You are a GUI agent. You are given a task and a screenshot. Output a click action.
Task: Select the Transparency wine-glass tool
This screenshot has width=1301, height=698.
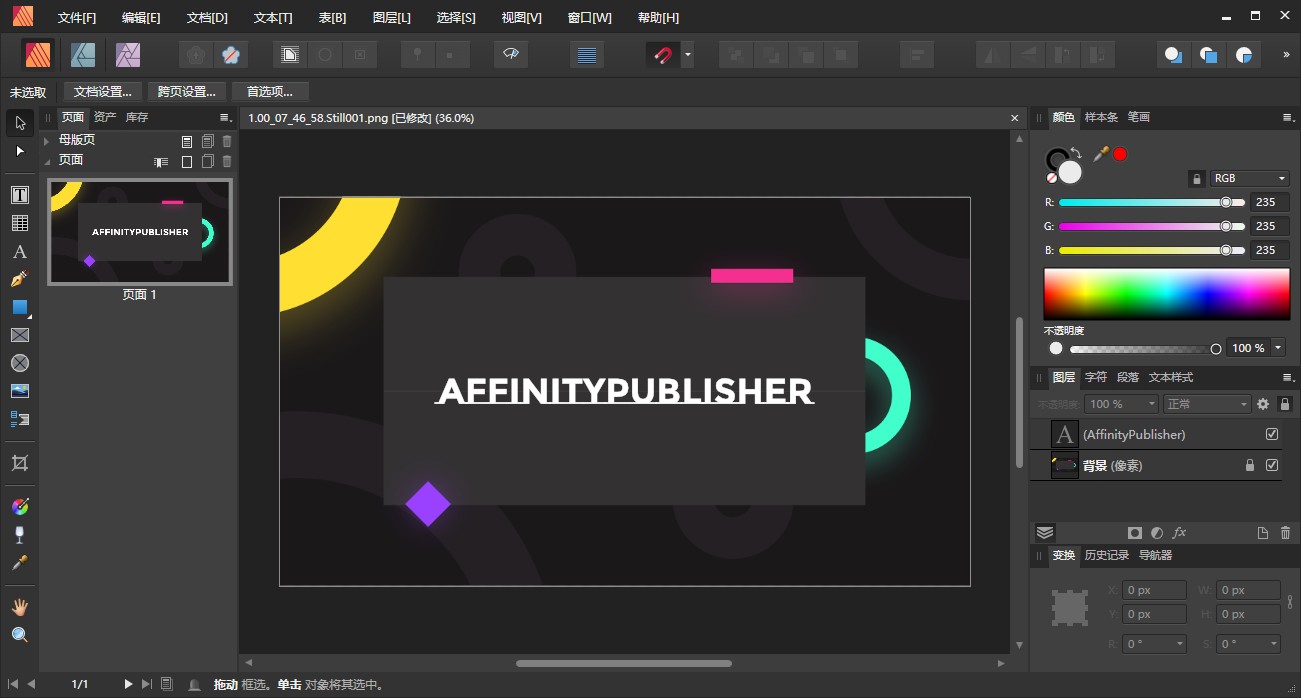click(x=20, y=535)
